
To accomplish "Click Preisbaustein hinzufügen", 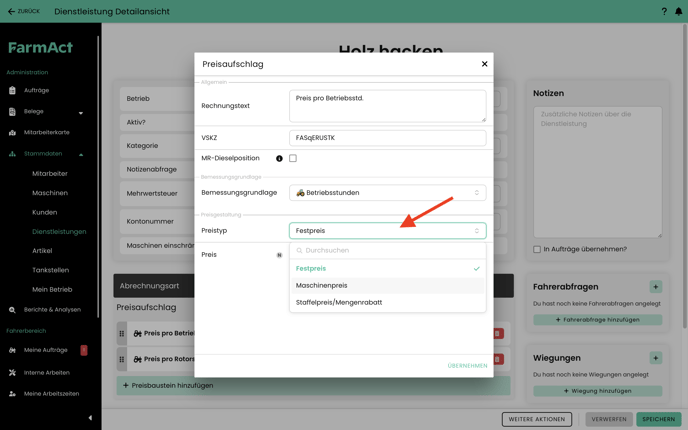I will [x=313, y=386].
